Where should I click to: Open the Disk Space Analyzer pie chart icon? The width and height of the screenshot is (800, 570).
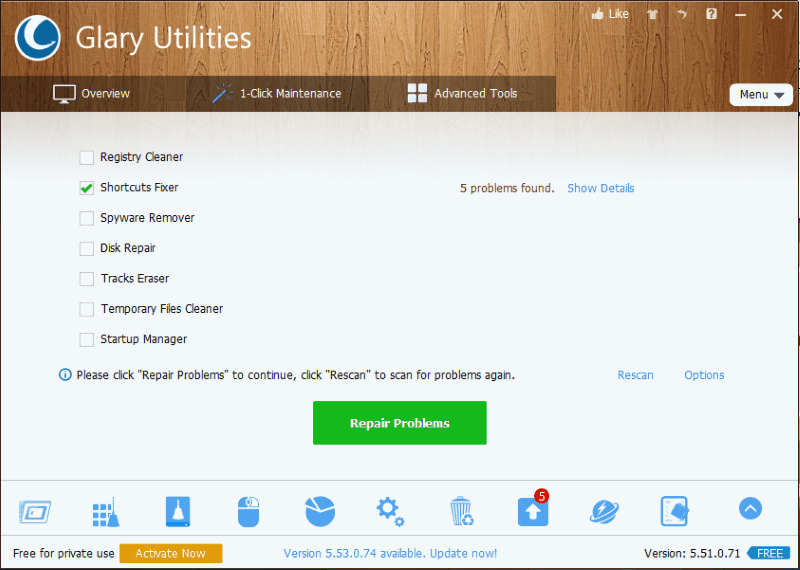320,511
